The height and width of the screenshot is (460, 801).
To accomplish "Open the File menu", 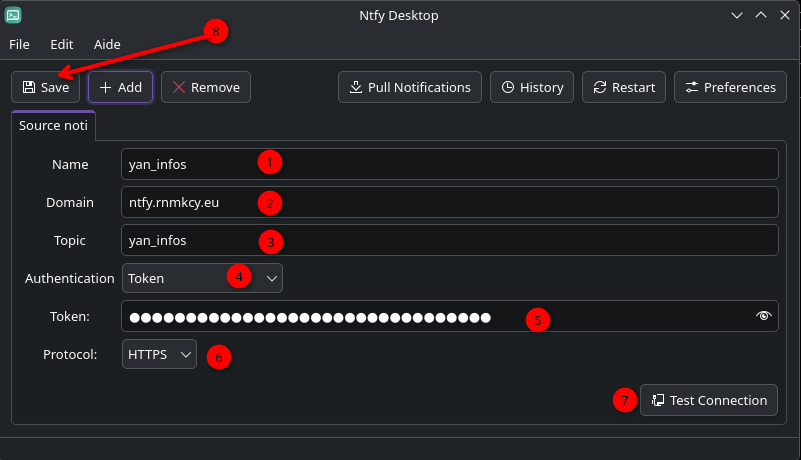I will coord(19,44).
